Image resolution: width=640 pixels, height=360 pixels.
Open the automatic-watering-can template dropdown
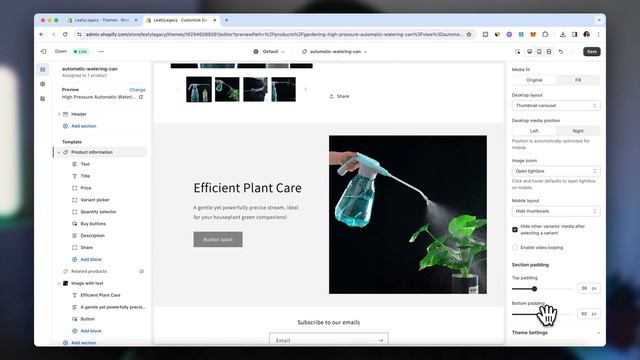tap(334, 52)
